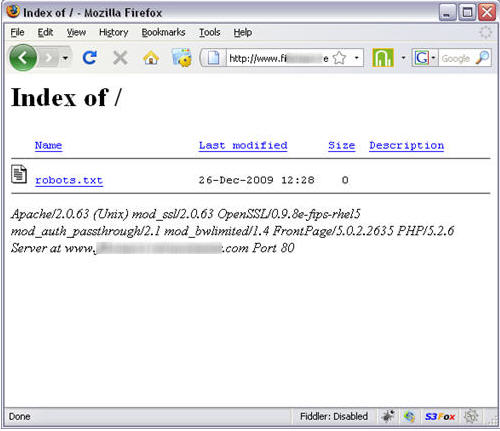Click the green arch extension icon

(383, 58)
